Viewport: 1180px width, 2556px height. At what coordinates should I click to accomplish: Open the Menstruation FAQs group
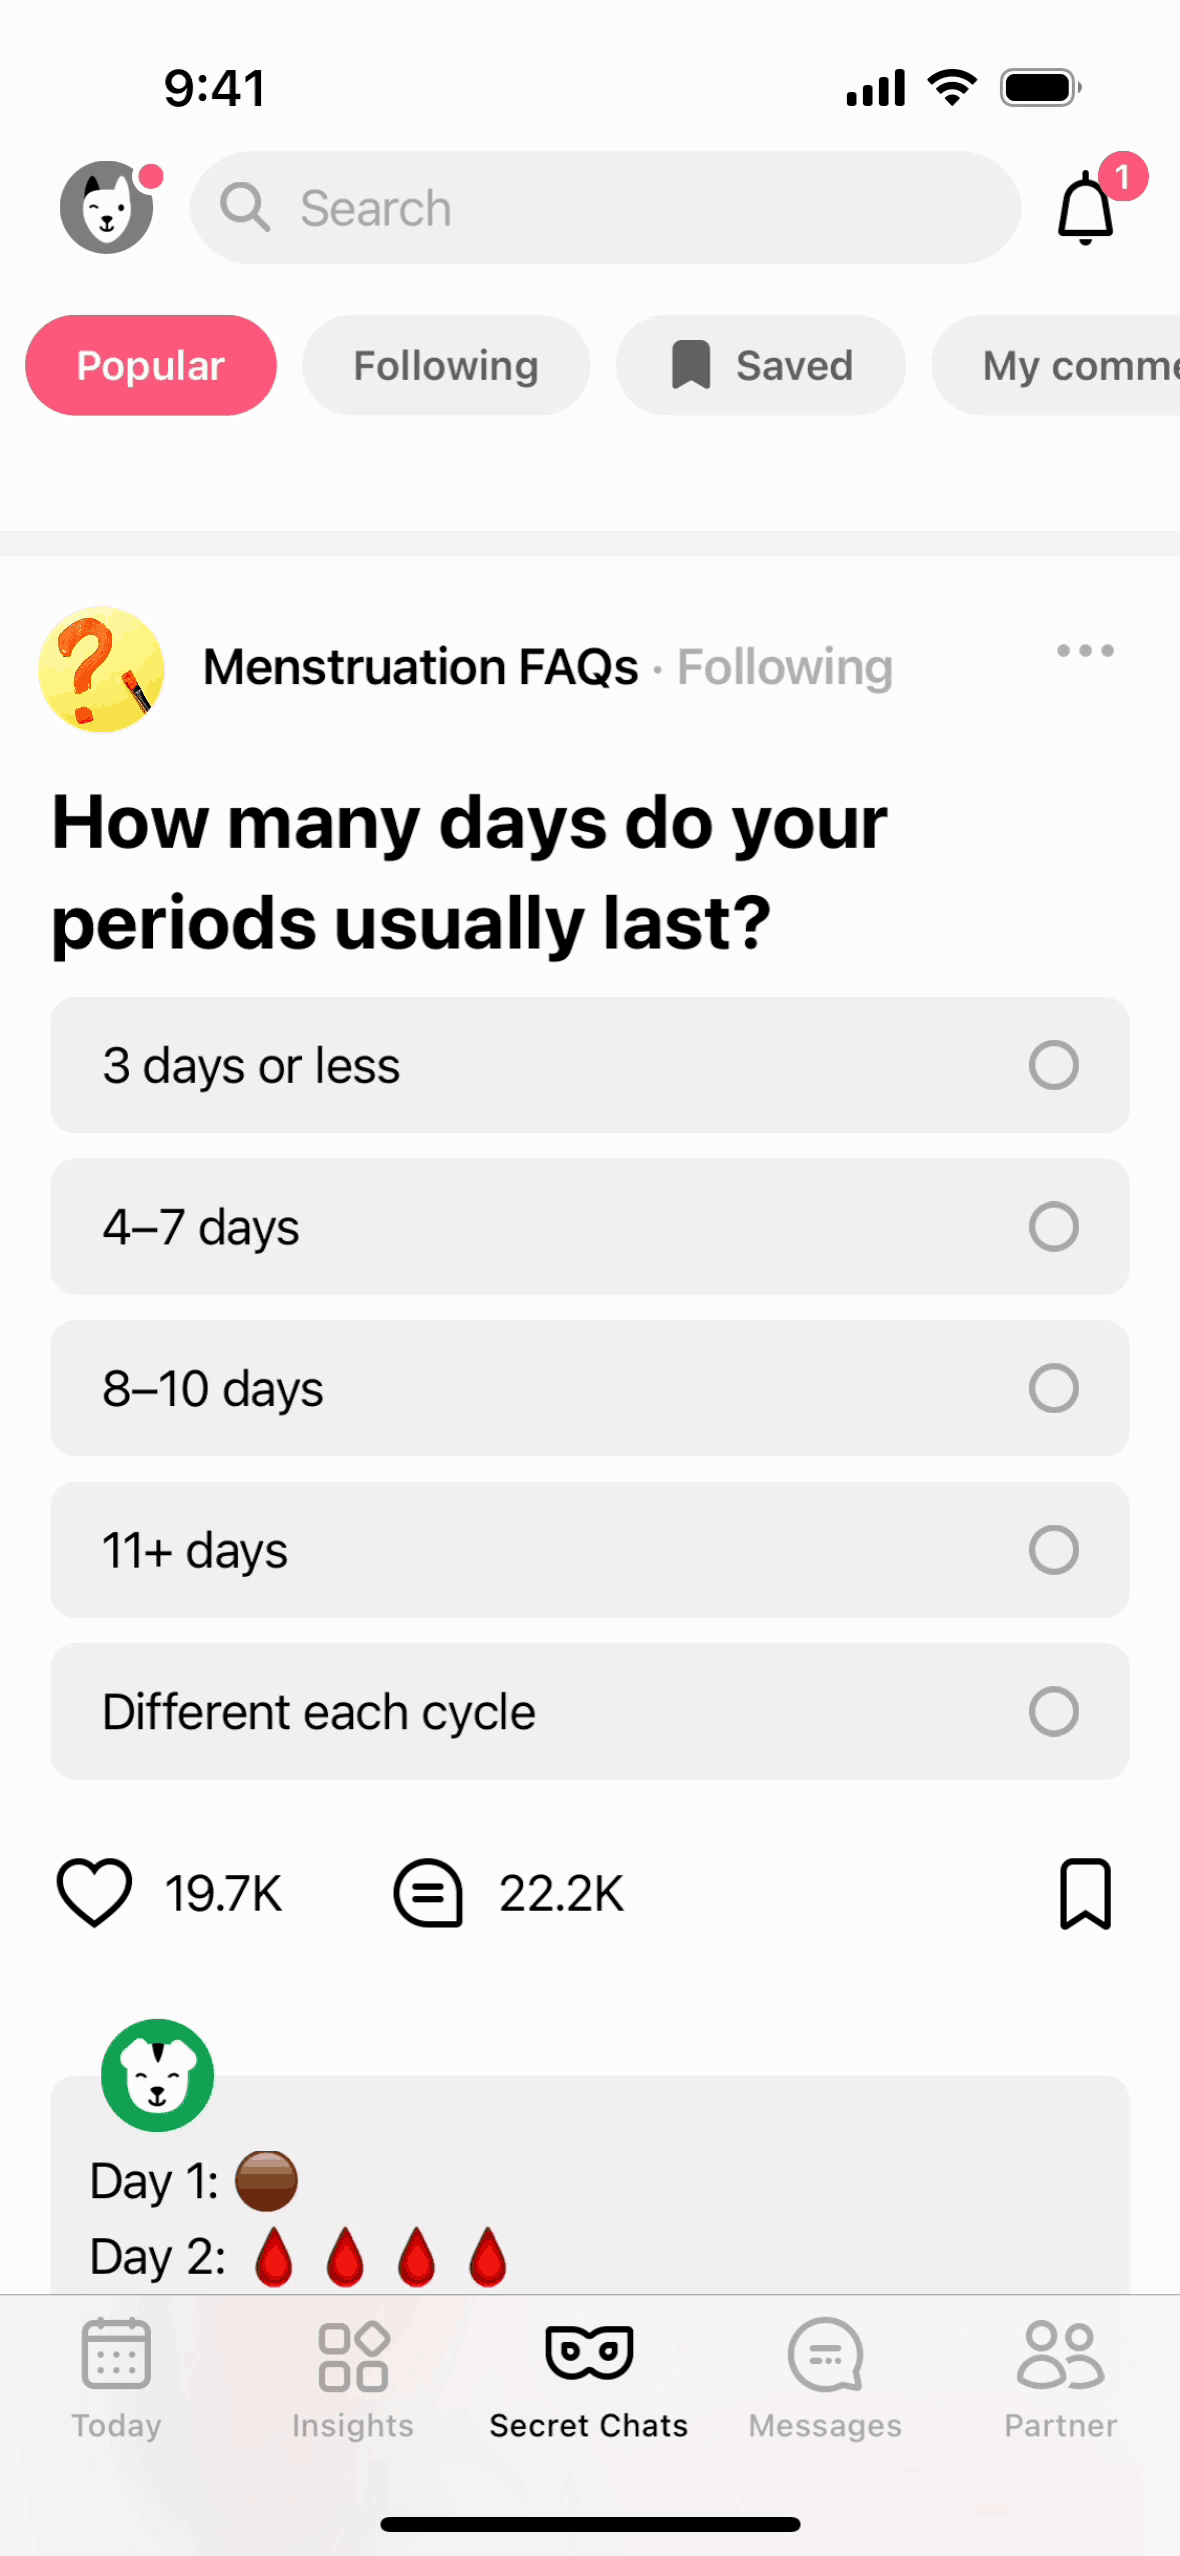click(x=420, y=667)
